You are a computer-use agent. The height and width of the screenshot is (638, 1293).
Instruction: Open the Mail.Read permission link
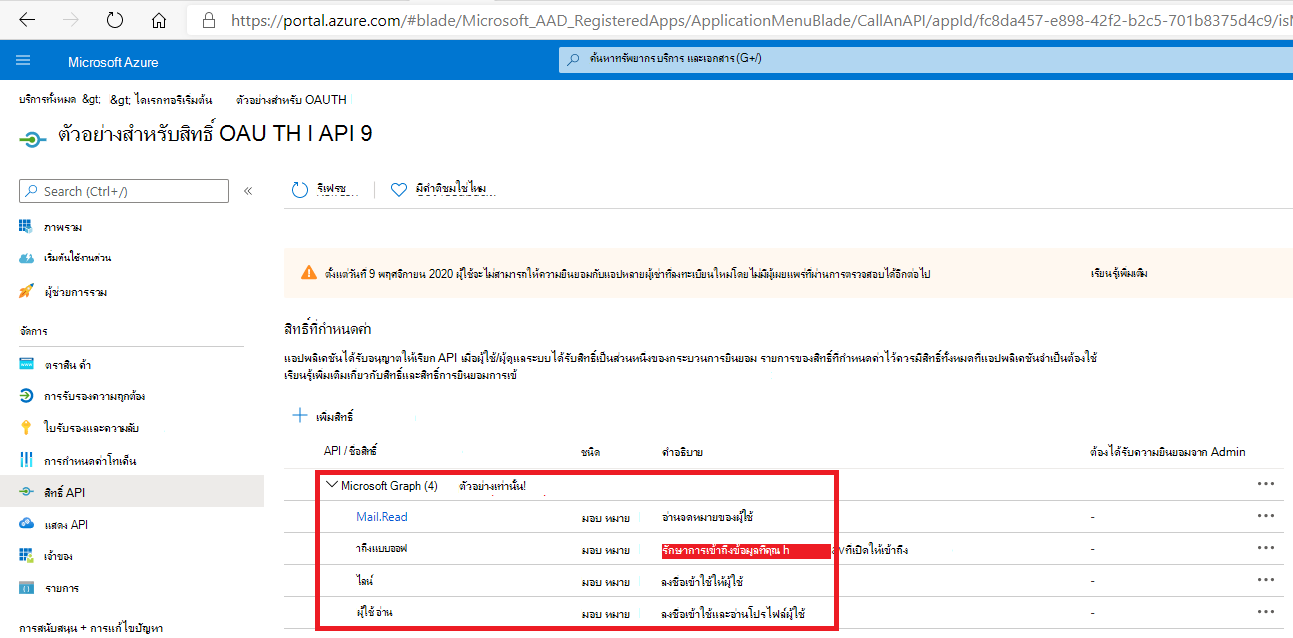click(382, 517)
